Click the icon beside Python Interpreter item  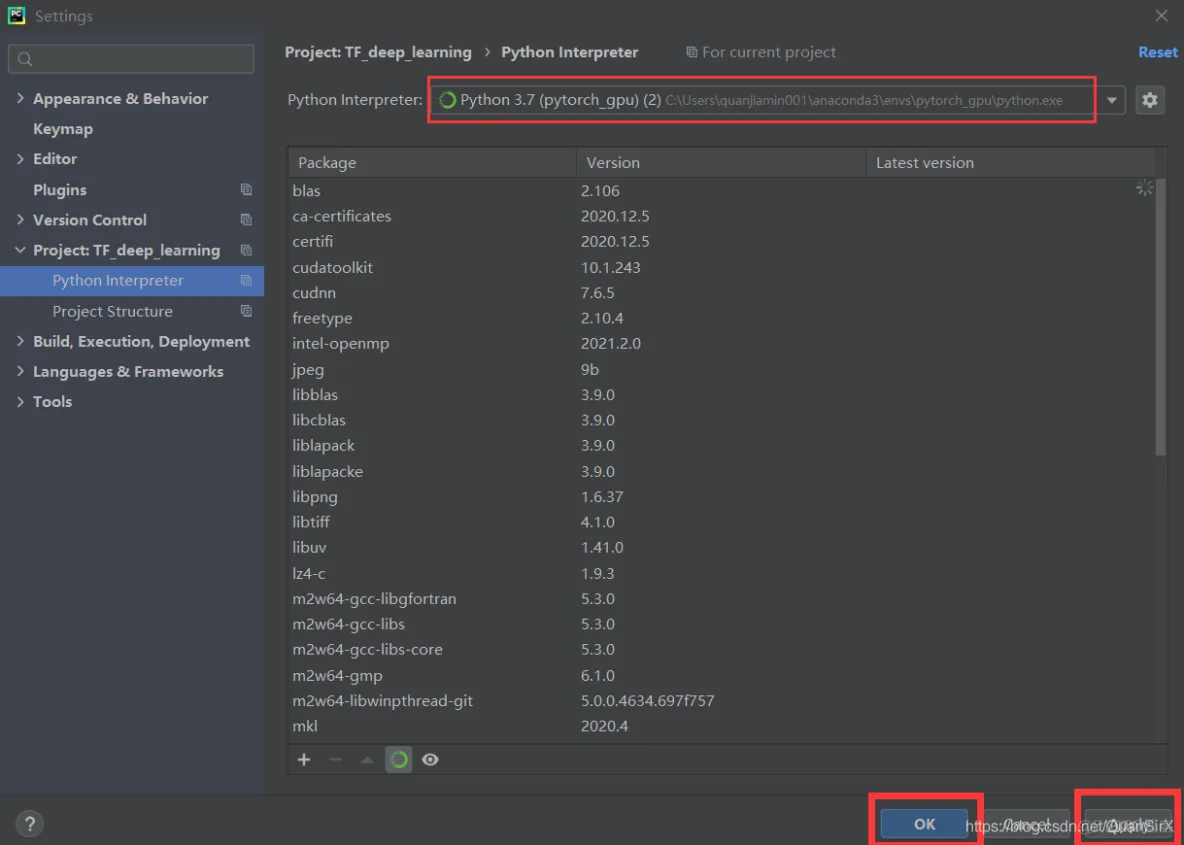pos(246,280)
